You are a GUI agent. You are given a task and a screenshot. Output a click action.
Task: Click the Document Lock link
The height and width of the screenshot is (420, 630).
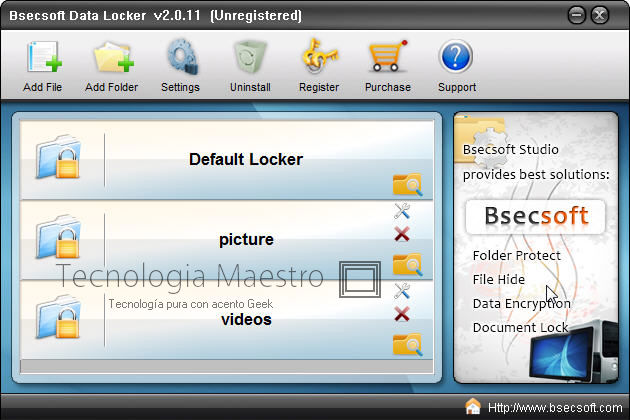(520, 328)
